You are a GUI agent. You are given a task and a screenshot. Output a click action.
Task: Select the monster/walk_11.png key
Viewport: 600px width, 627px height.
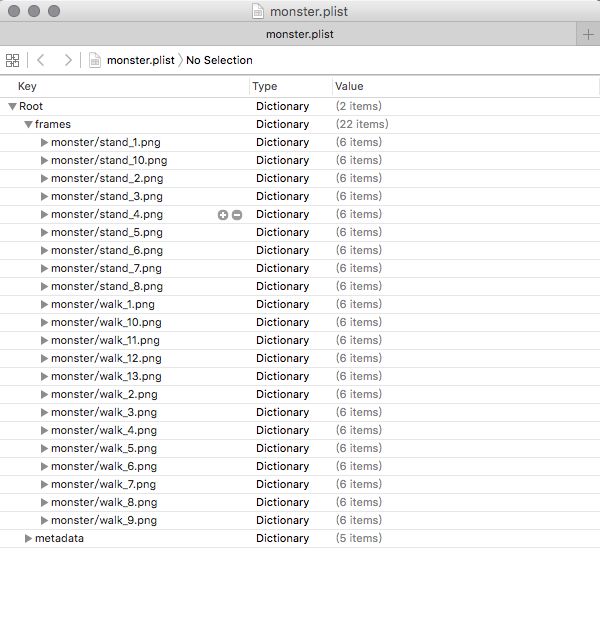click(x=105, y=341)
